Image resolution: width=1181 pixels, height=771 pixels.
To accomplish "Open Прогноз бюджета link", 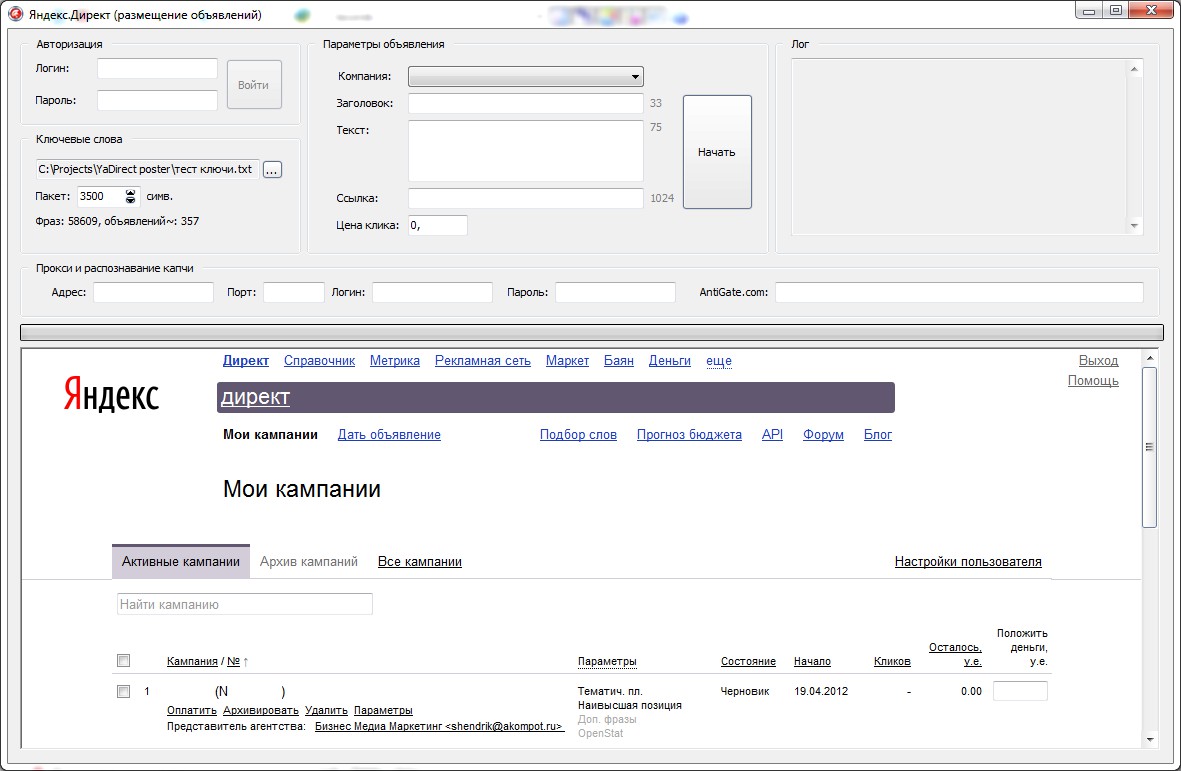I will (x=689, y=434).
